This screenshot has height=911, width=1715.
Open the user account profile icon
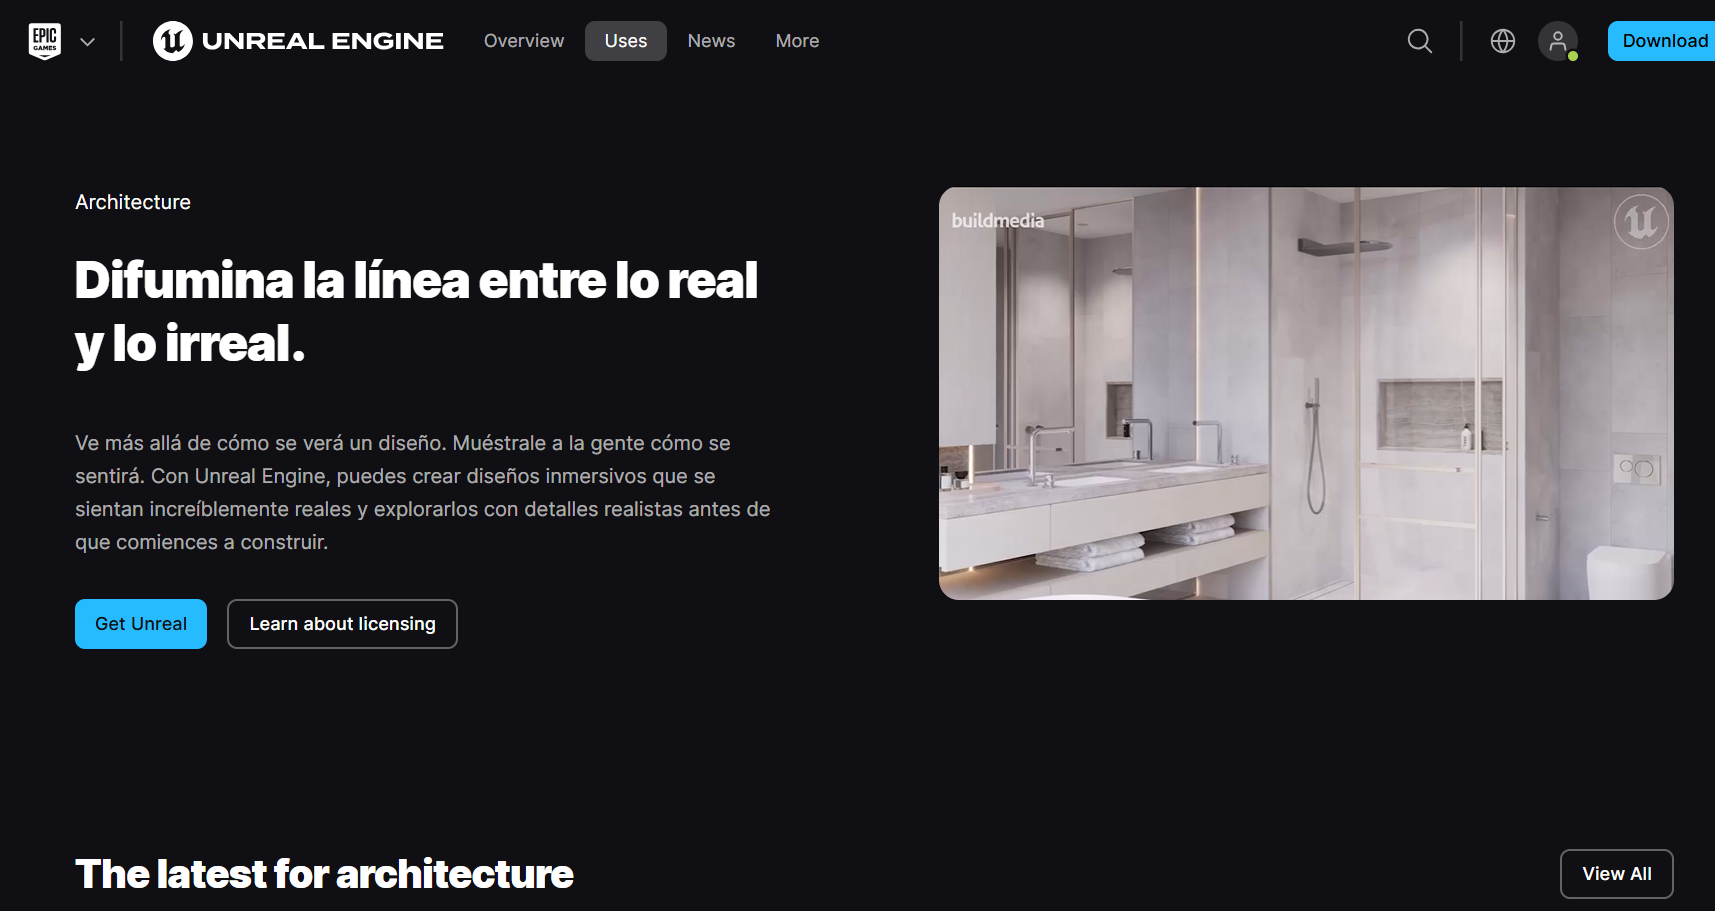click(1558, 41)
